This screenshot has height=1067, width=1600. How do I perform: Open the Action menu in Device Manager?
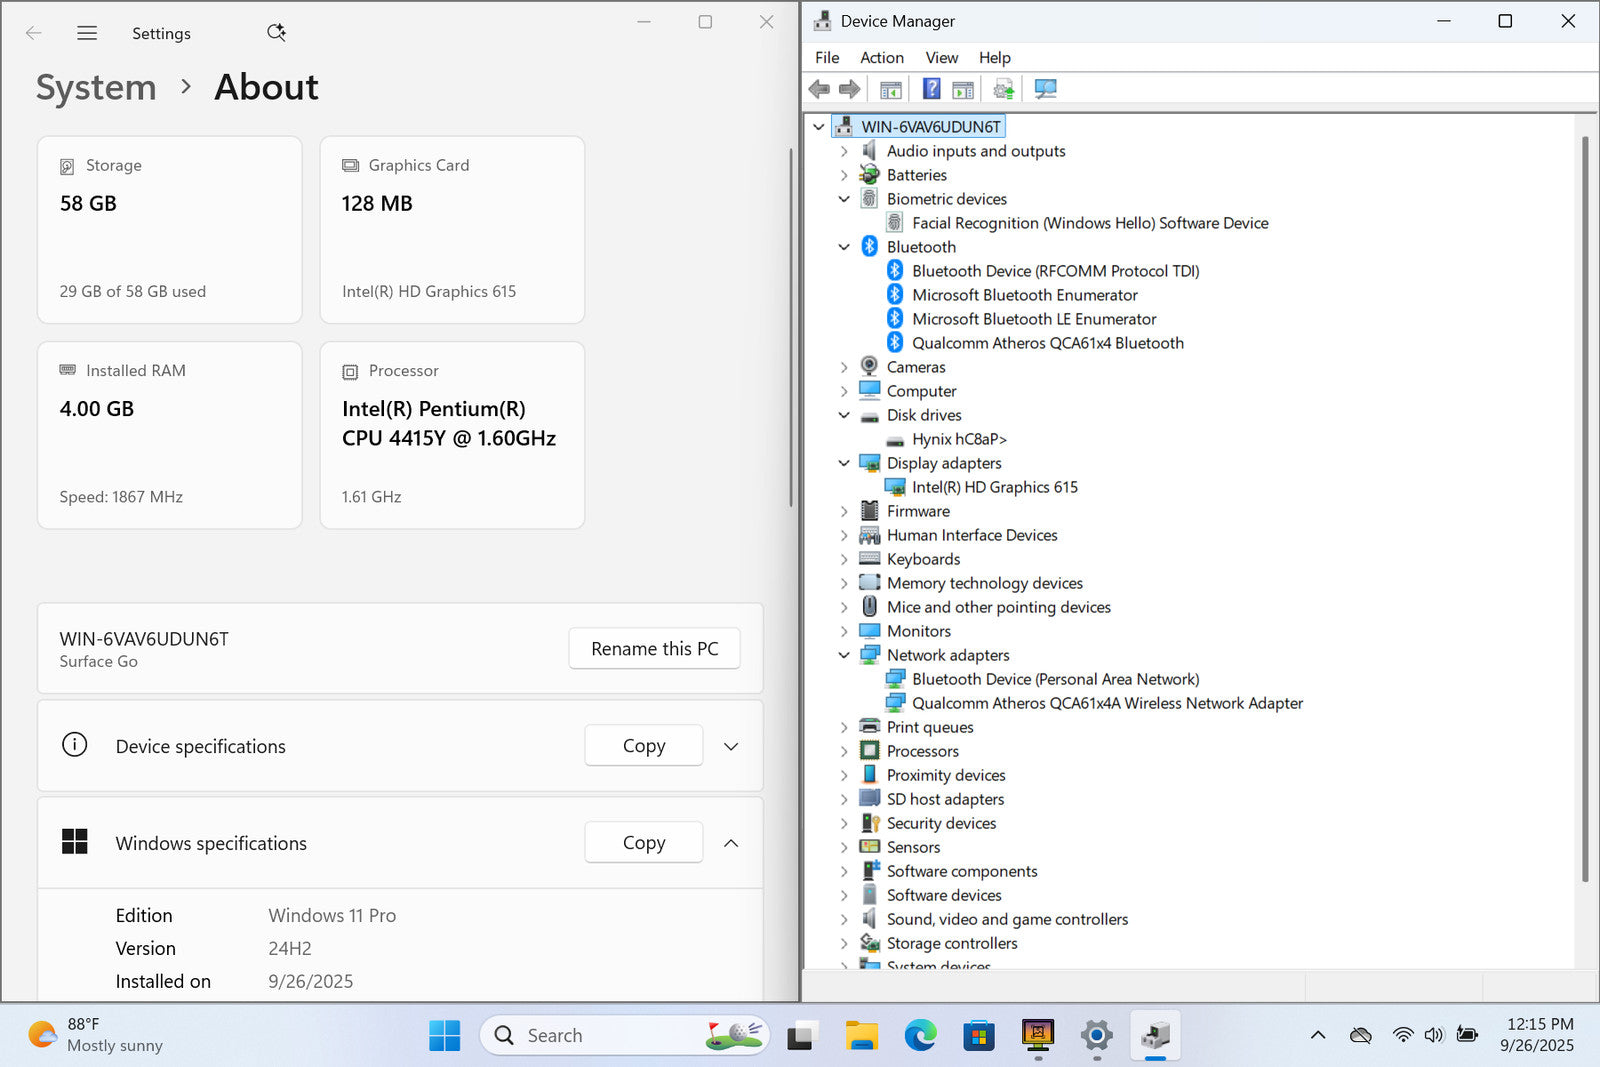(x=881, y=58)
